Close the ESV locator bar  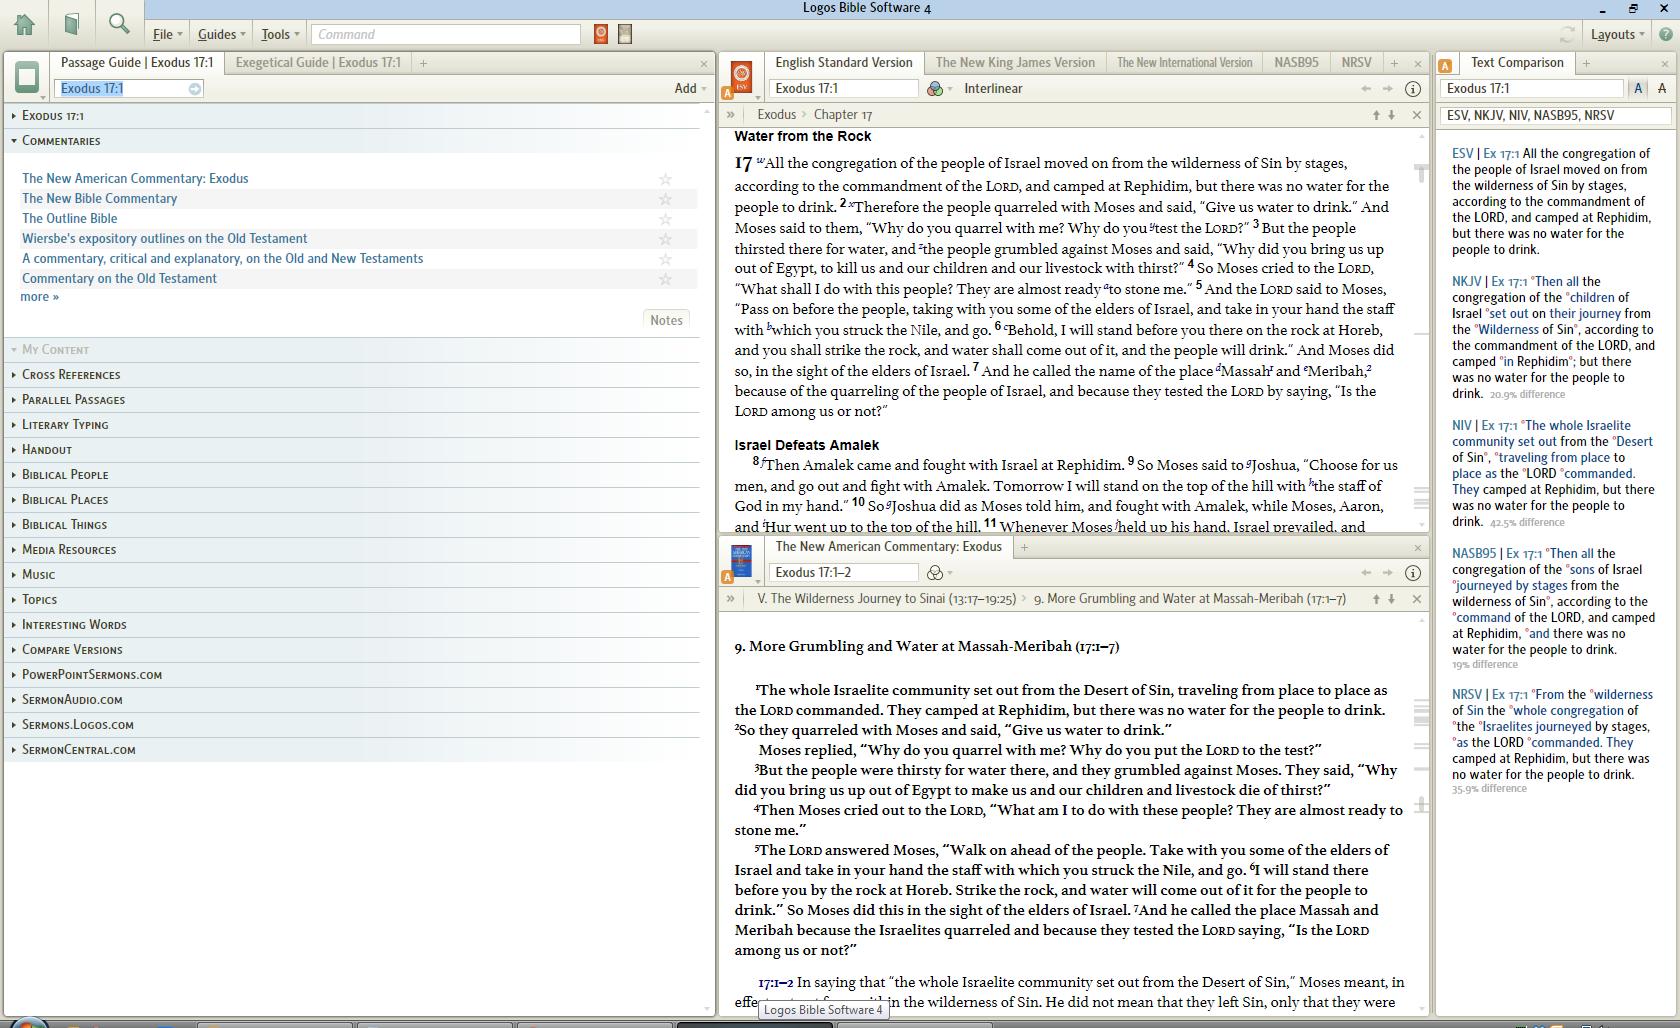coord(1417,115)
